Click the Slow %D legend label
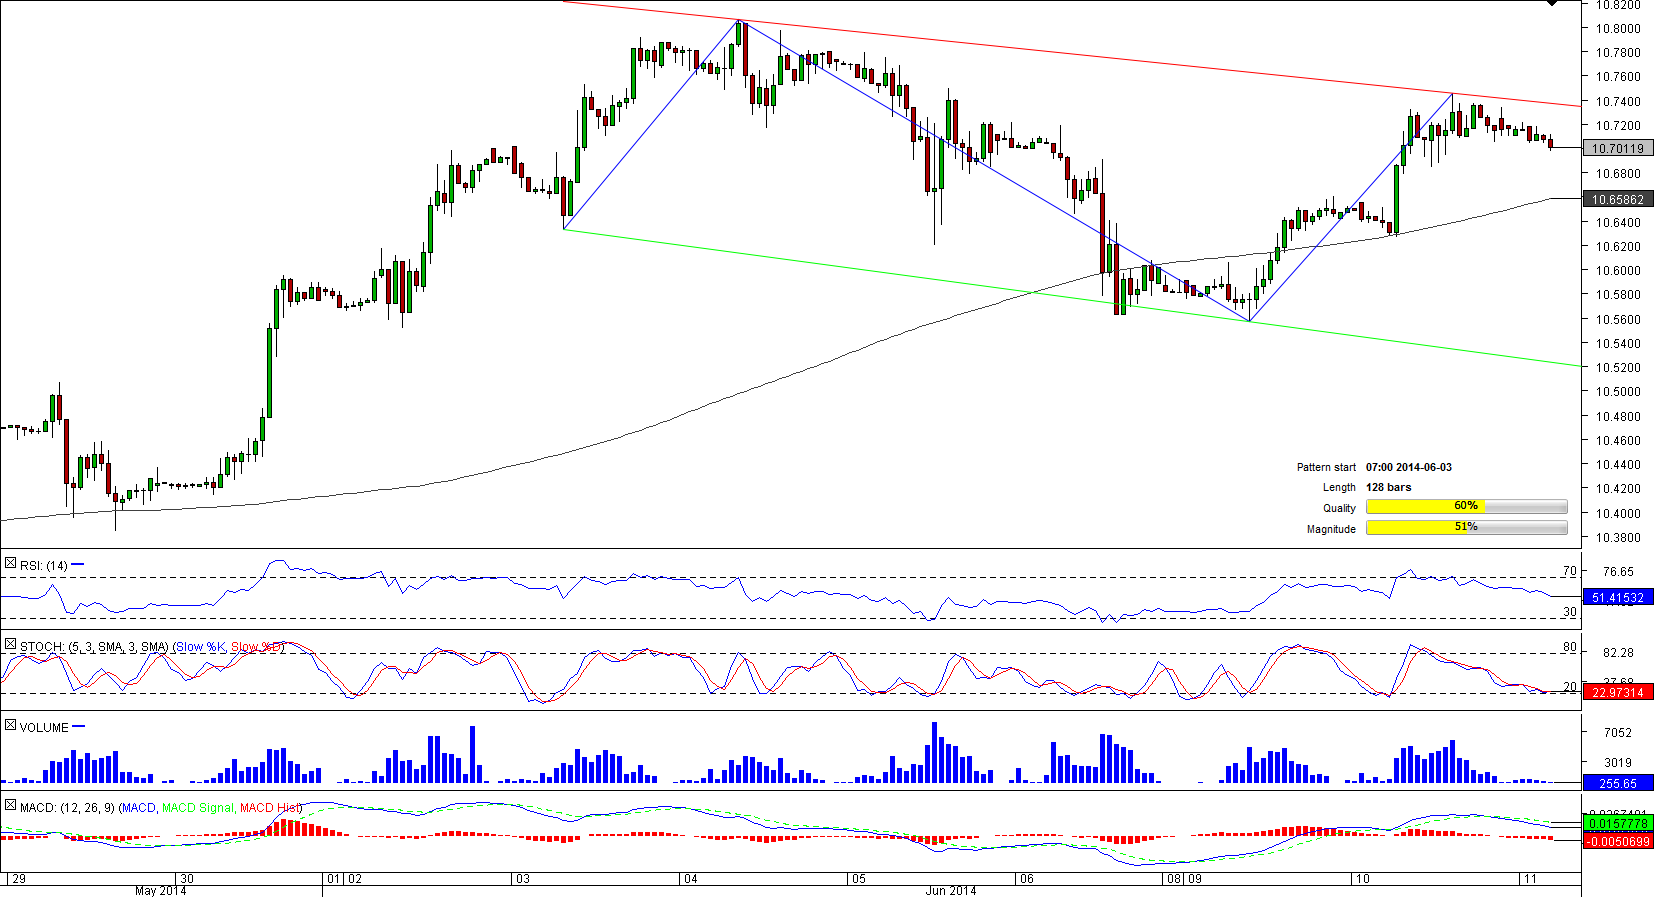This screenshot has width=1655, height=897. click(256, 647)
